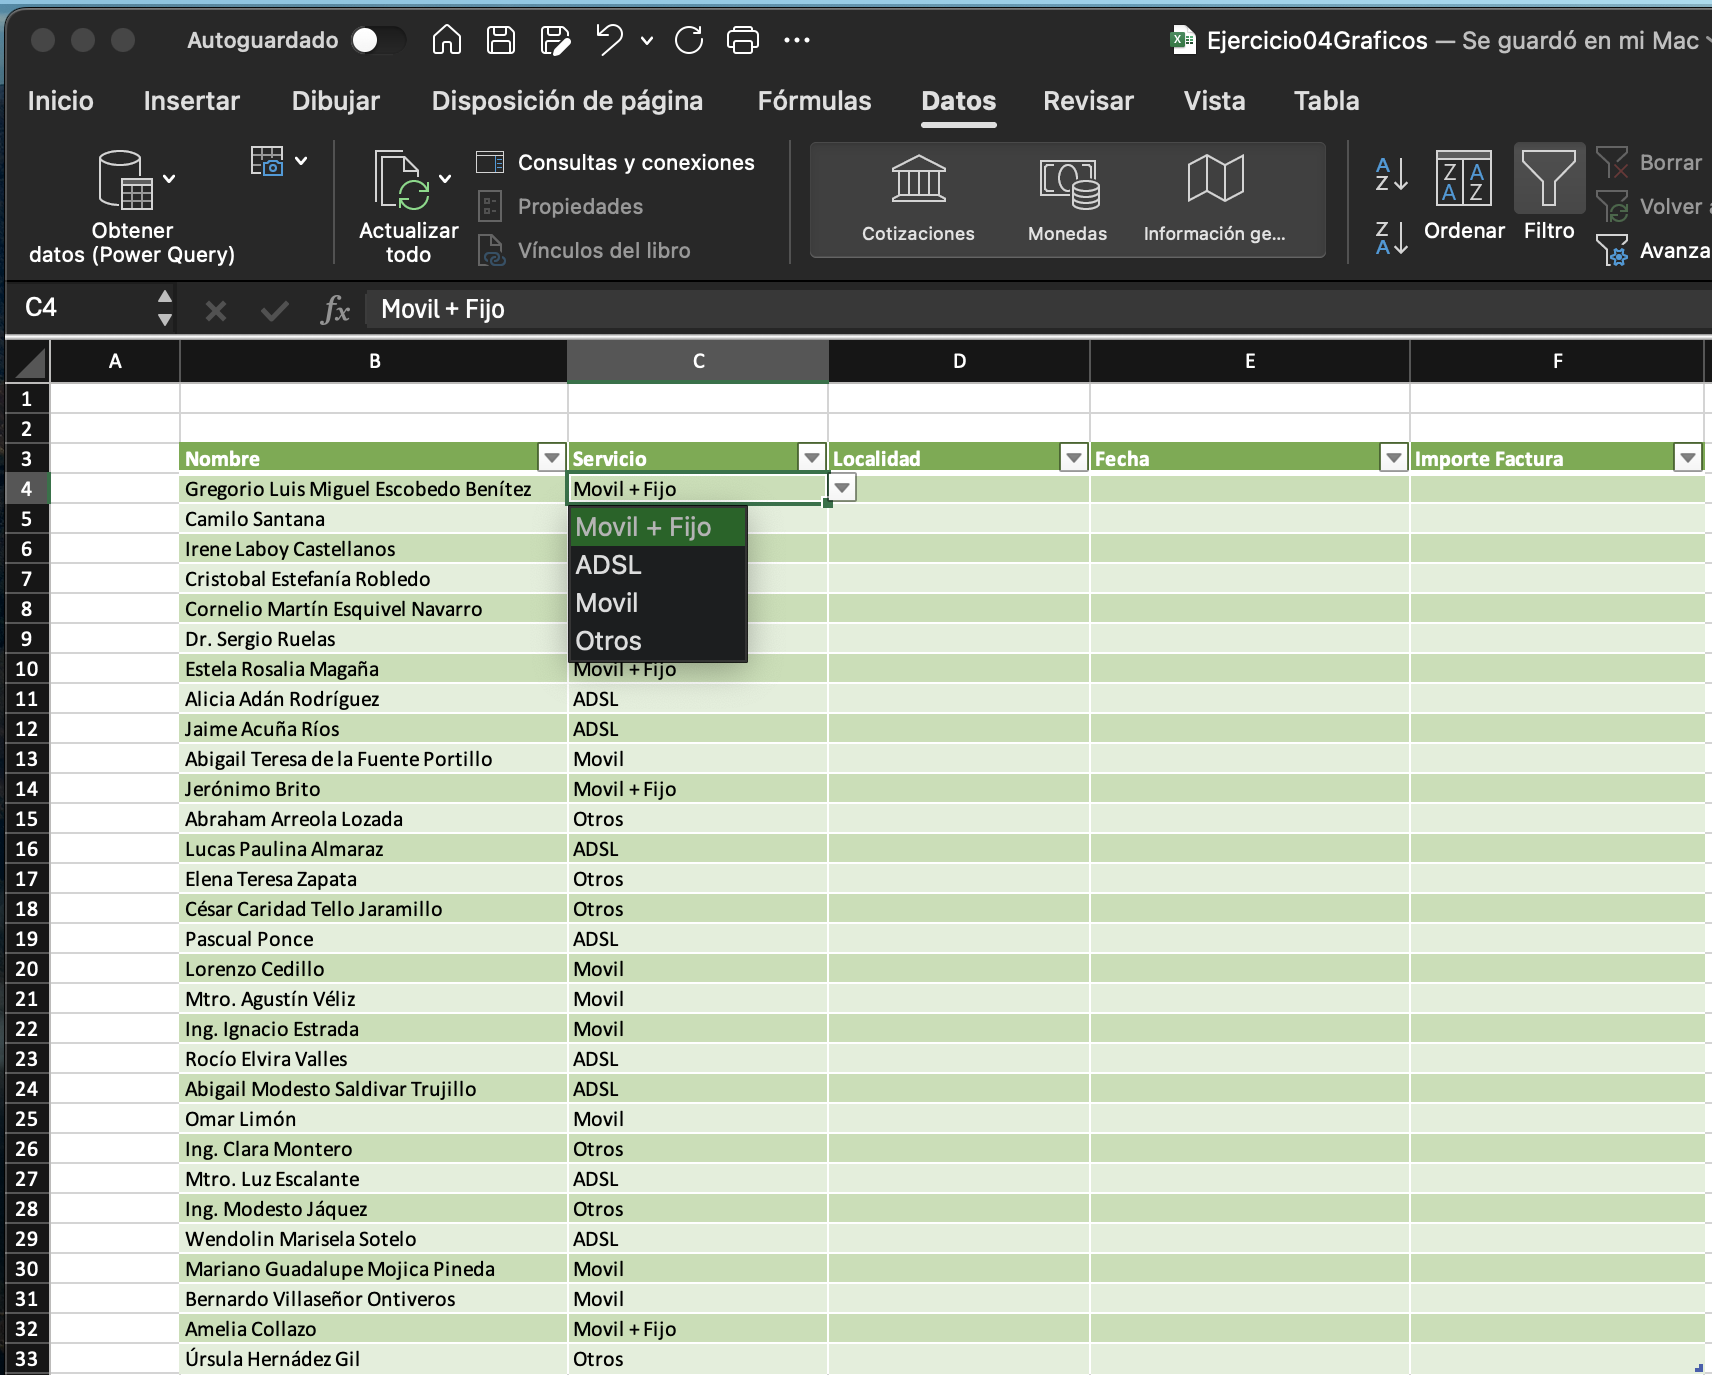Open the Insertar ribbon tab
Screen dimensions: 1712x1375
pos(191,101)
